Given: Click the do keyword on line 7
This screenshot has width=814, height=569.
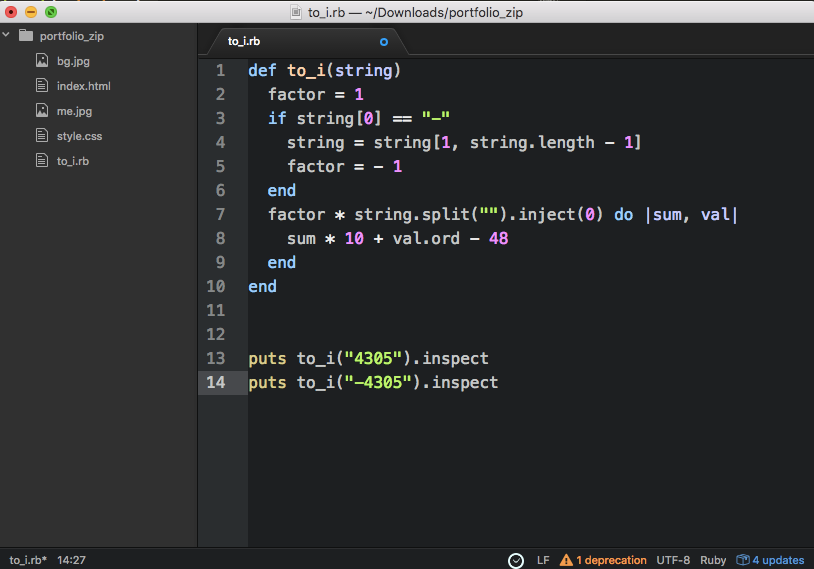Looking at the screenshot, I should point(623,214).
